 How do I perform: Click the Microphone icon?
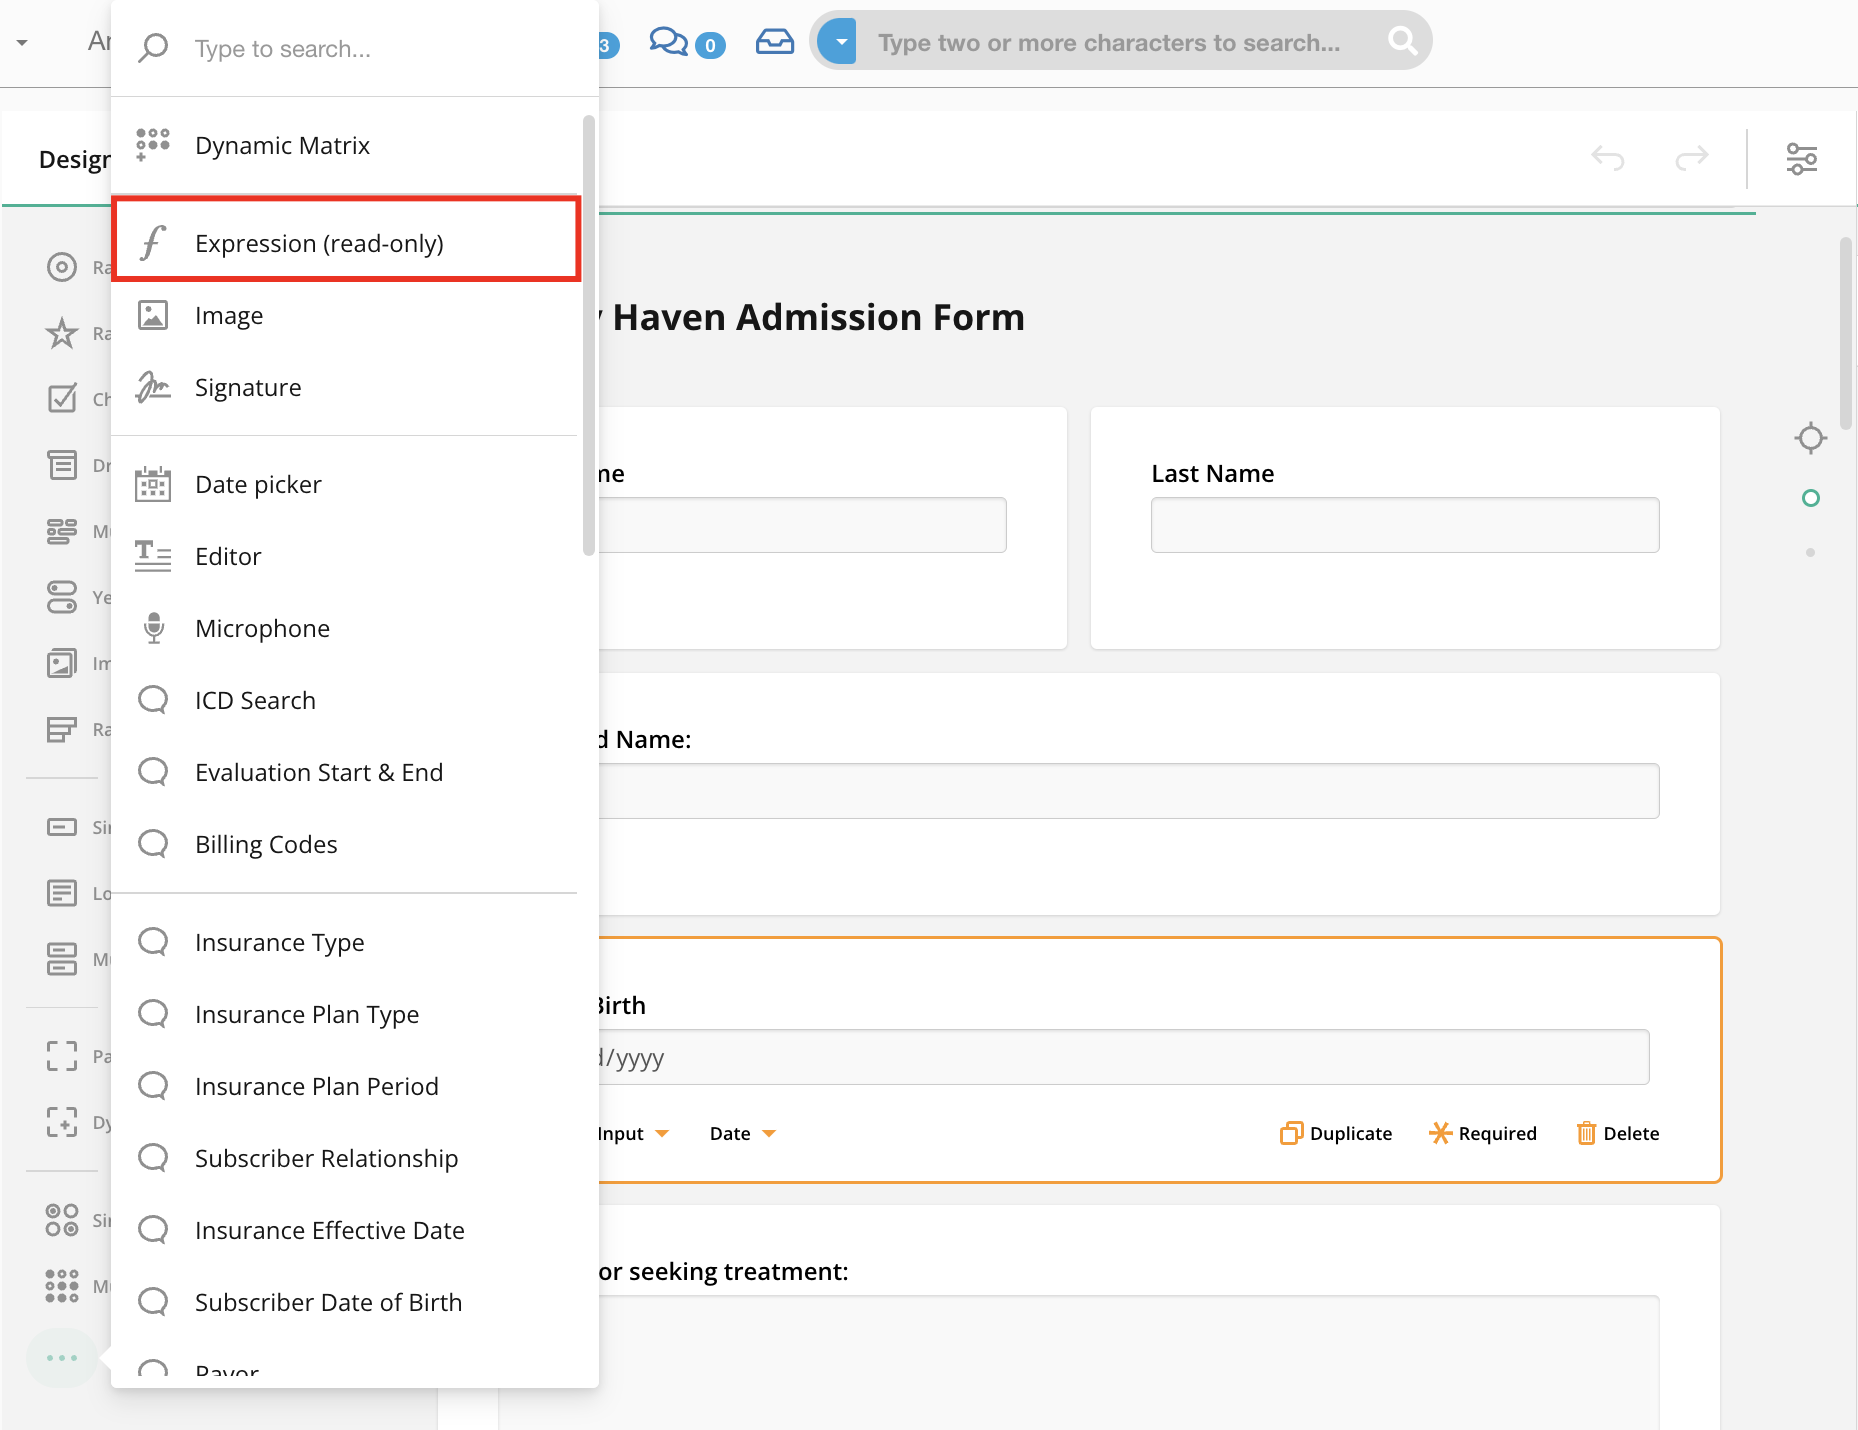tap(153, 628)
